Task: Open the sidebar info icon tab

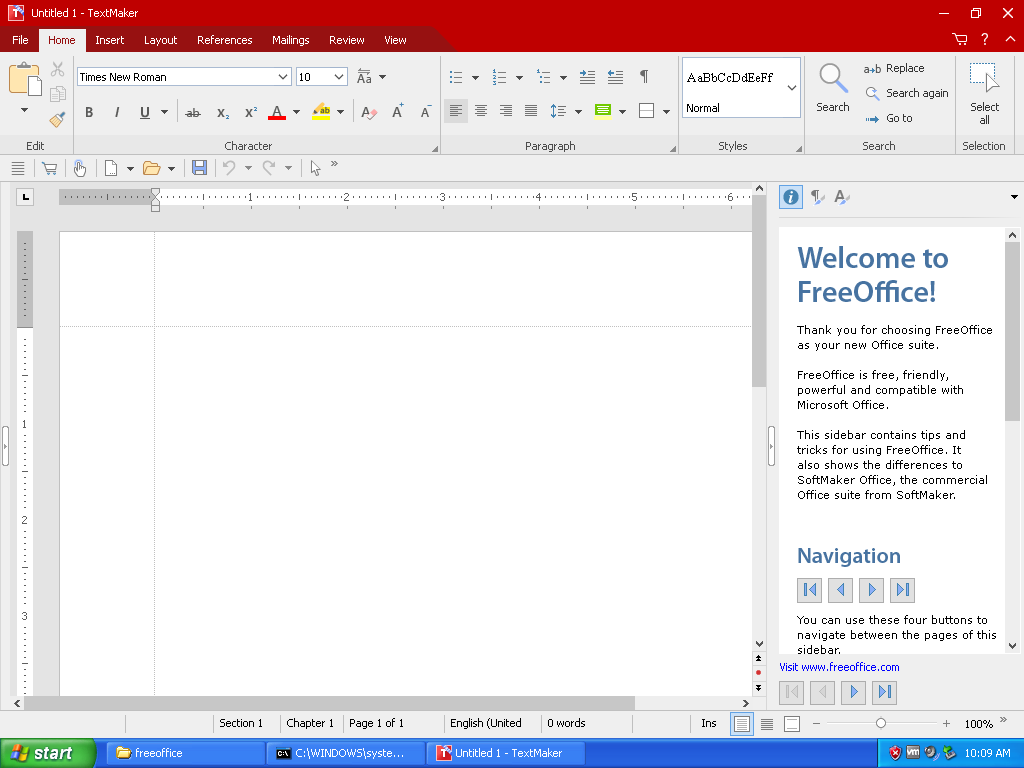Action: click(x=791, y=197)
